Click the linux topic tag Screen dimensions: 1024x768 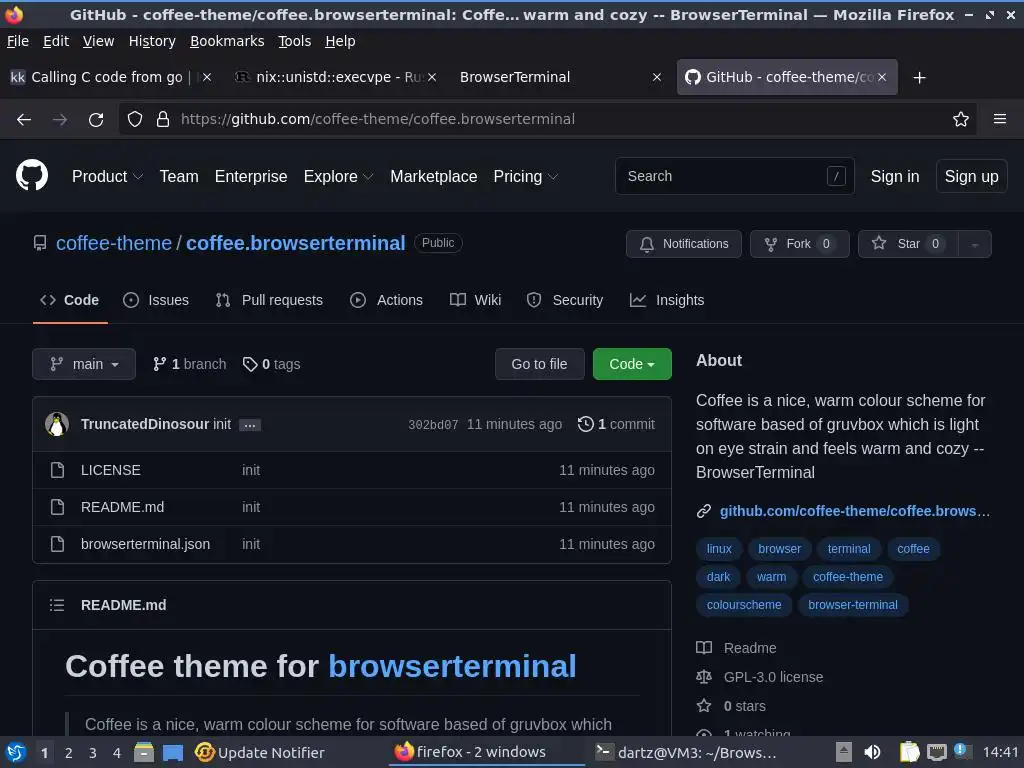click(x=719, y=549)
